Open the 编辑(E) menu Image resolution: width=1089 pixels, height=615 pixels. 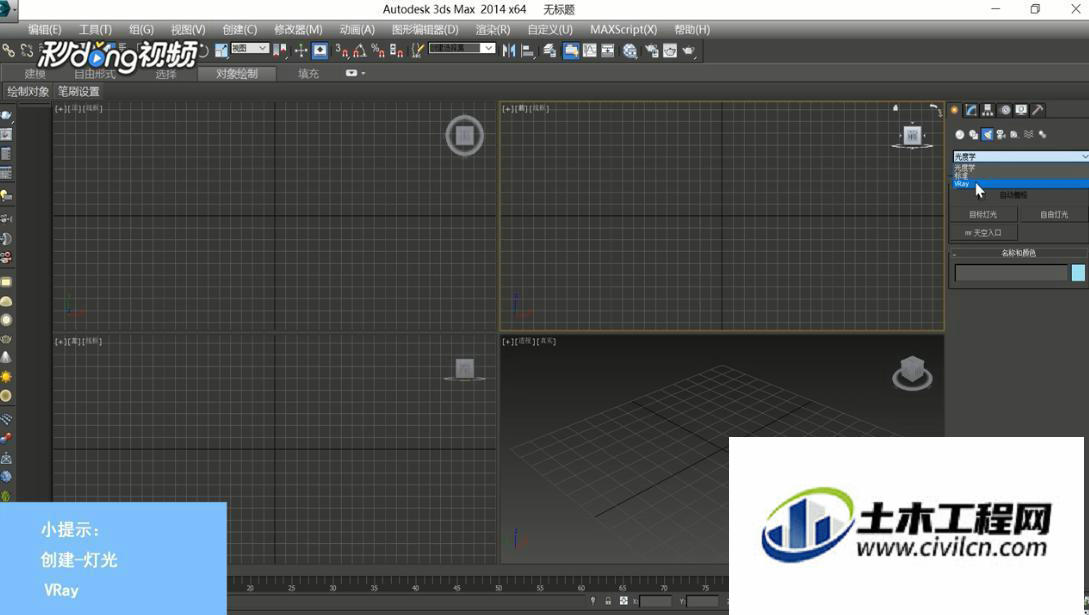[x=44, y=29]
